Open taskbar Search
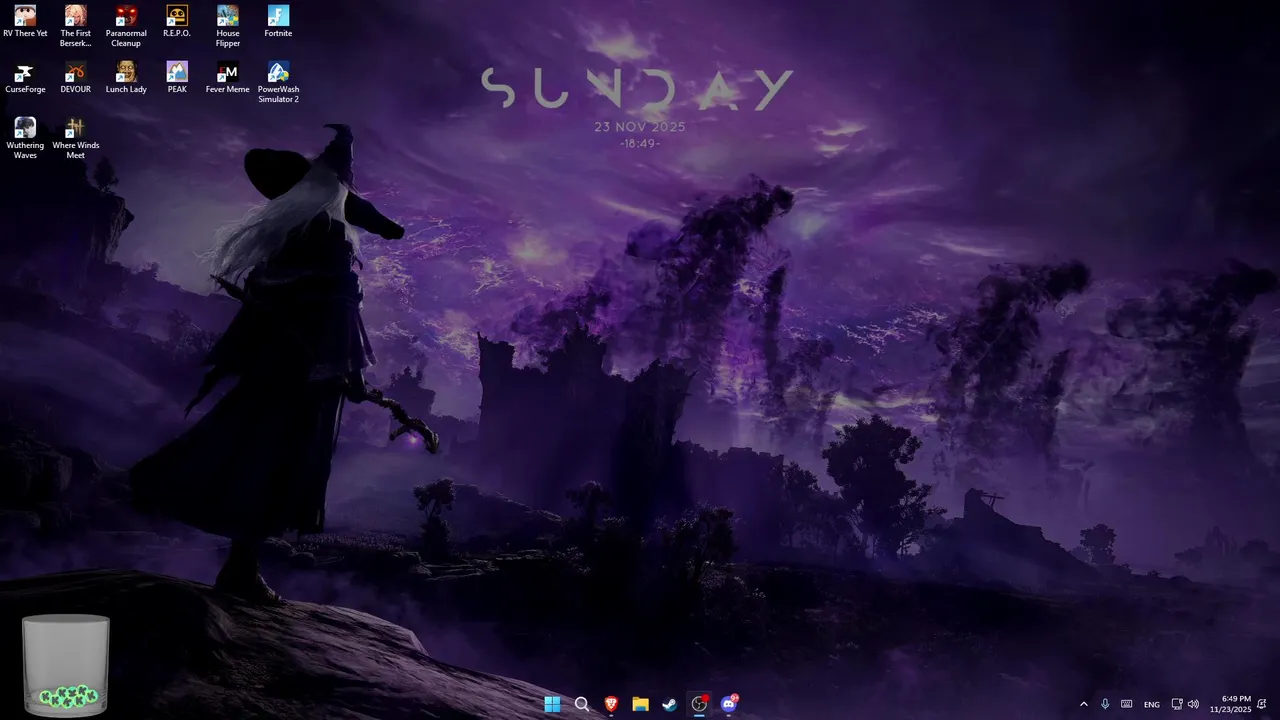This screenshot has height=720, width=1280. (582, 704)
